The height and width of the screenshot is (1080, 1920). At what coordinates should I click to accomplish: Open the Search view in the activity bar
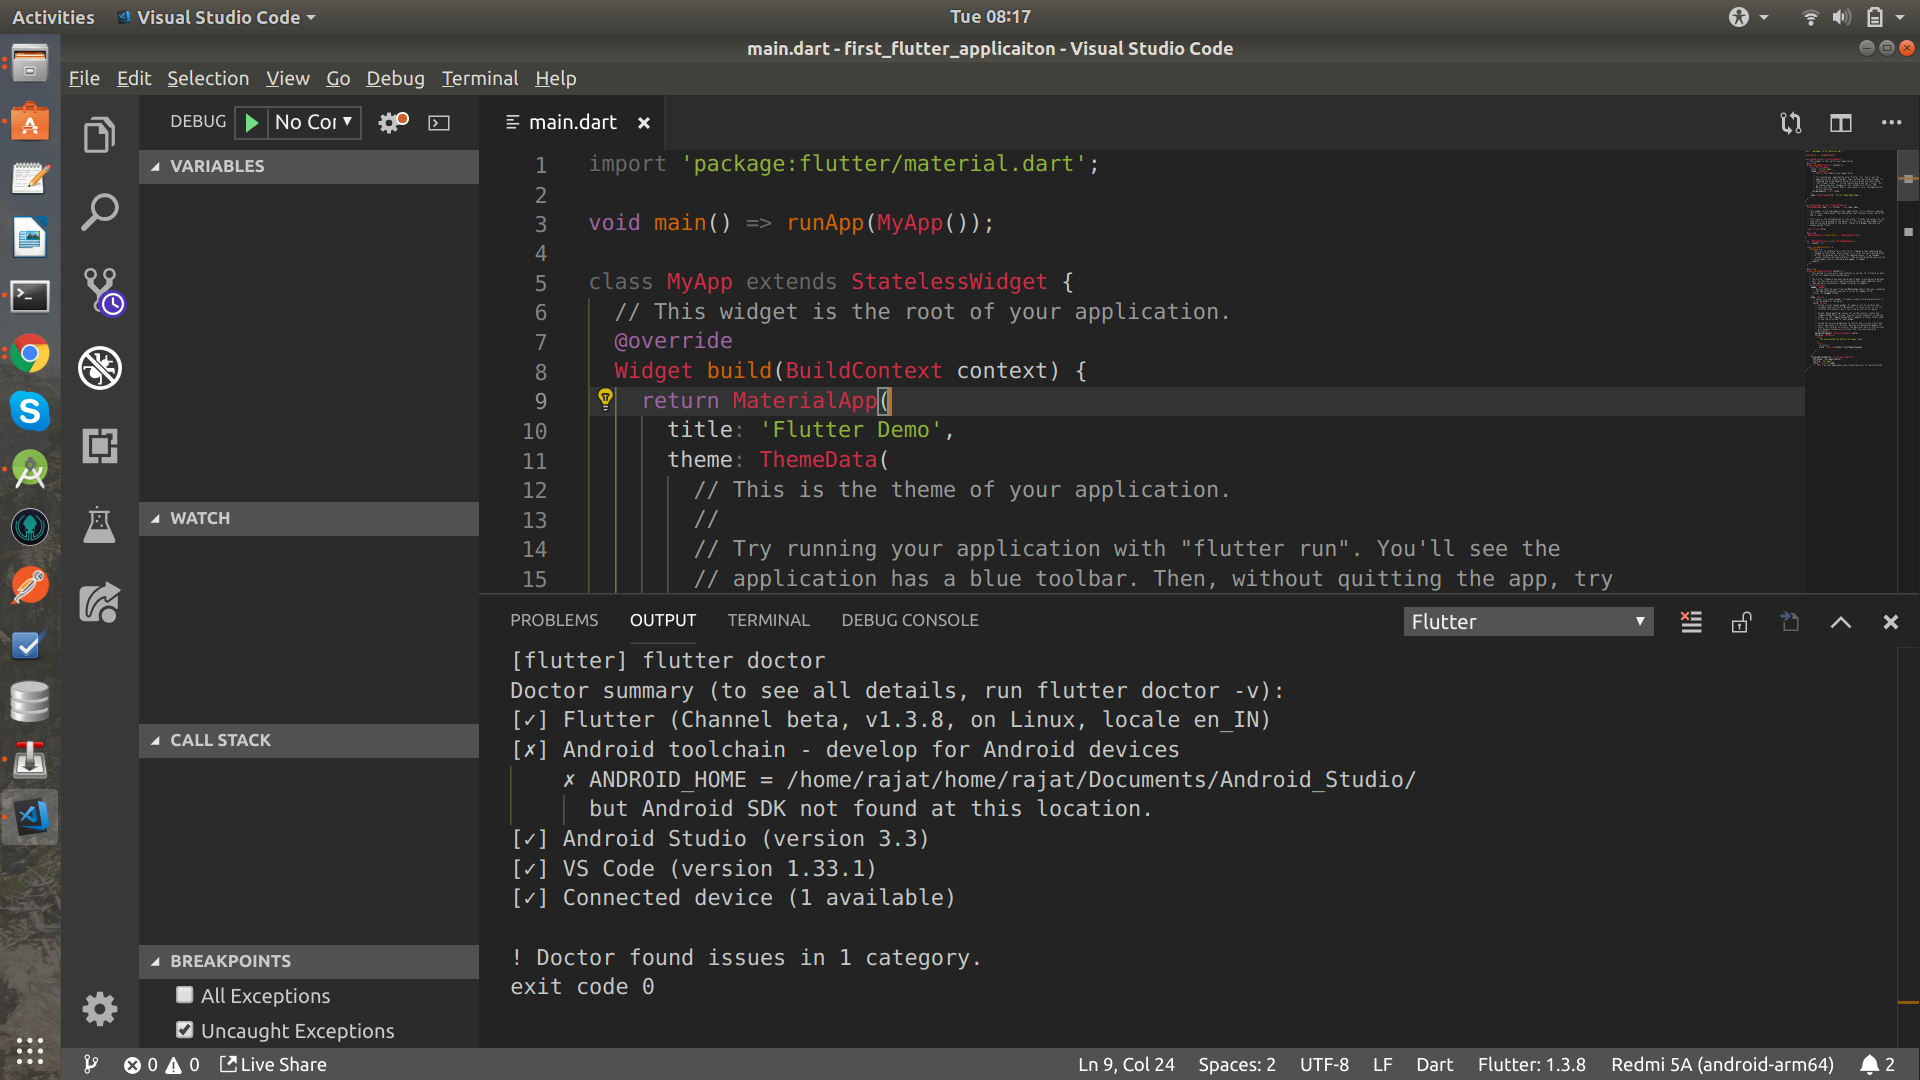click(99, 211)
